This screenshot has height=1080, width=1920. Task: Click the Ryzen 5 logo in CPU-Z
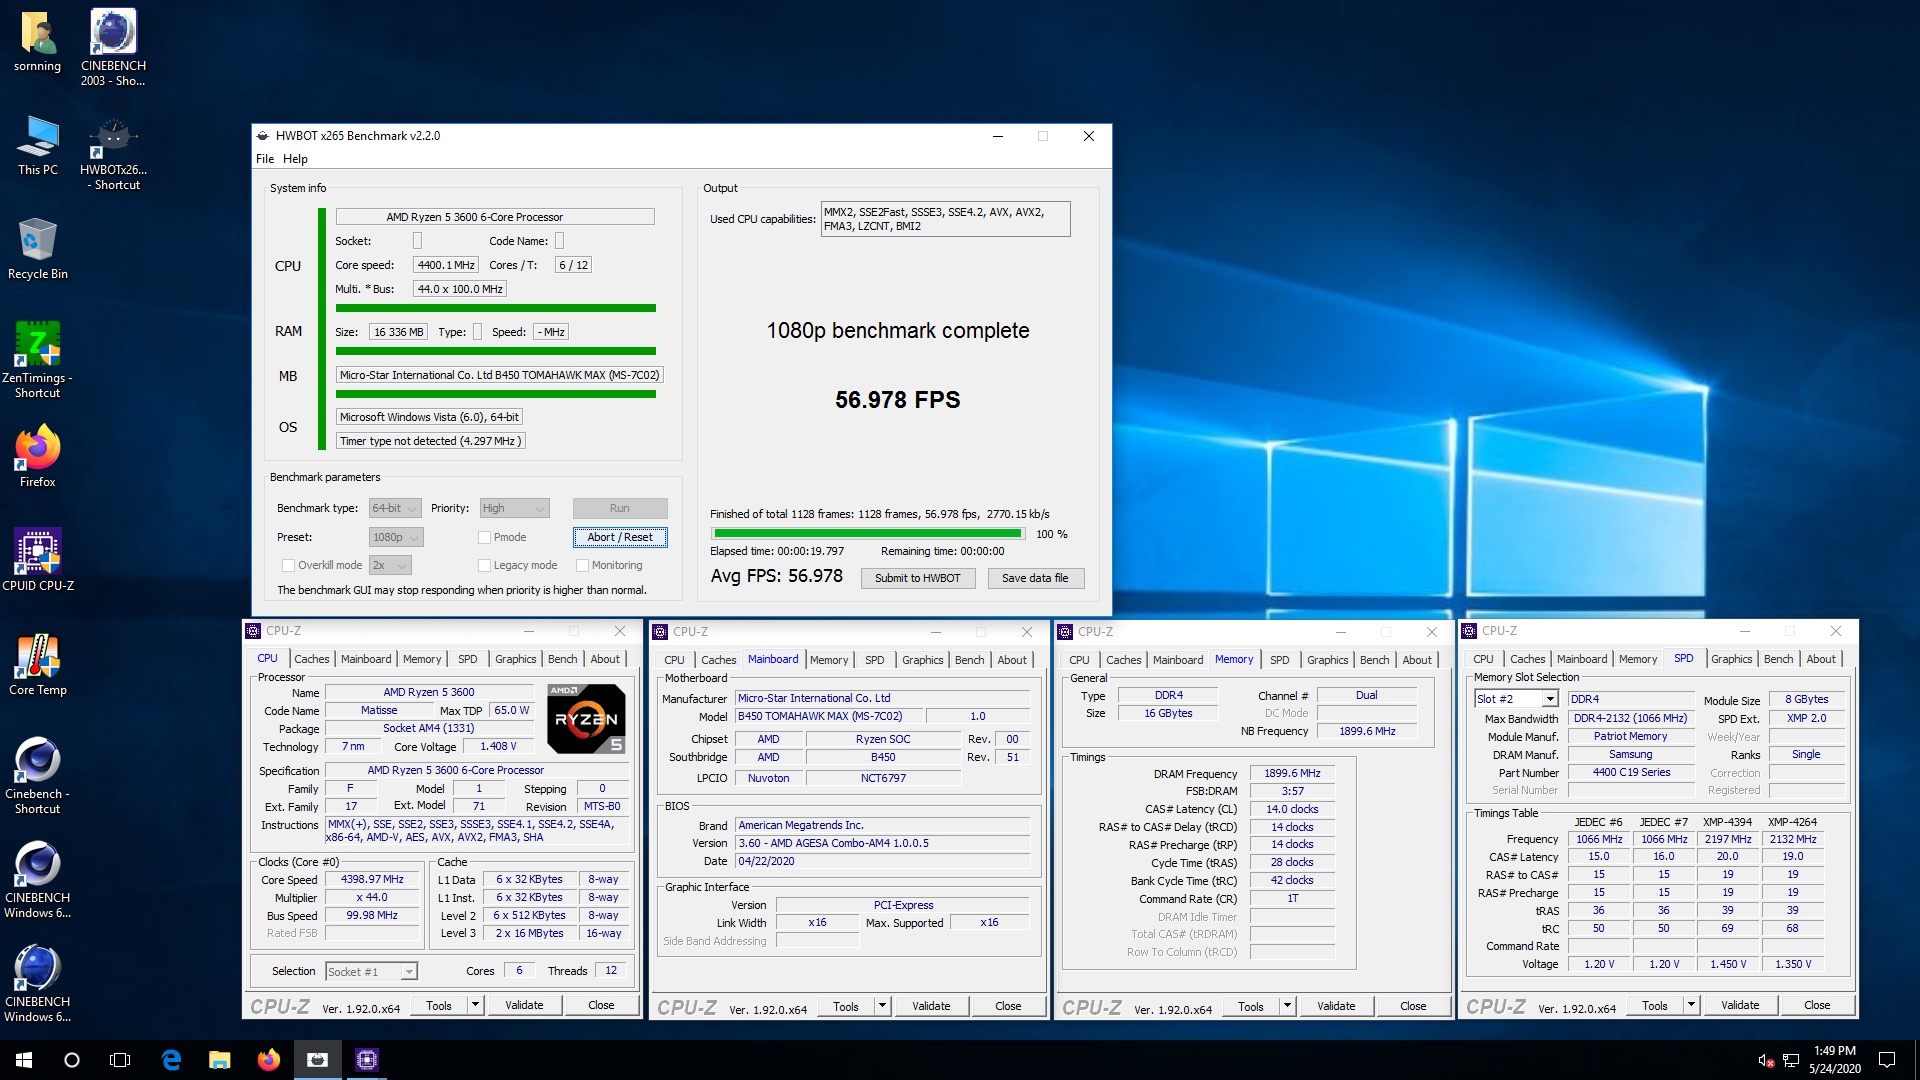click(x=586, y=718)
